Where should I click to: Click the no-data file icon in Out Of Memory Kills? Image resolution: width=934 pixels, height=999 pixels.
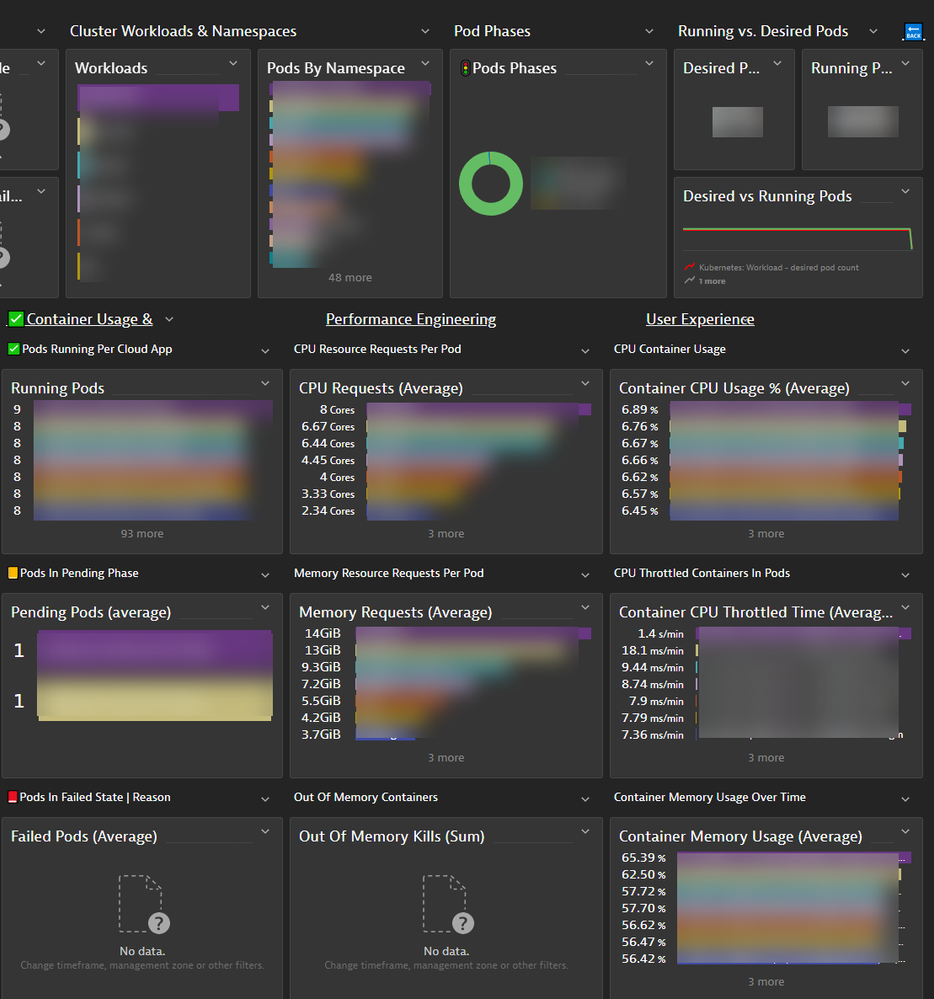coord(446,904)
